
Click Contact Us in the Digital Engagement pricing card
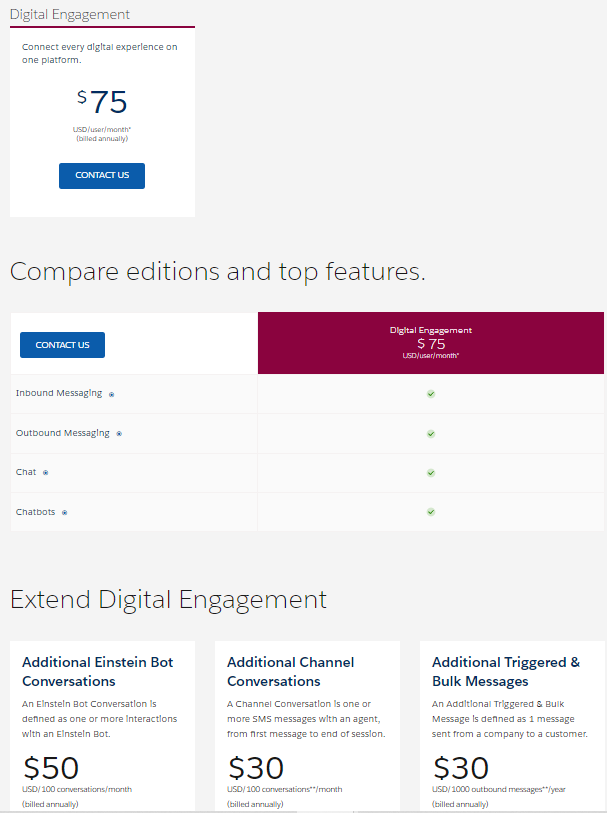[102, 176]
